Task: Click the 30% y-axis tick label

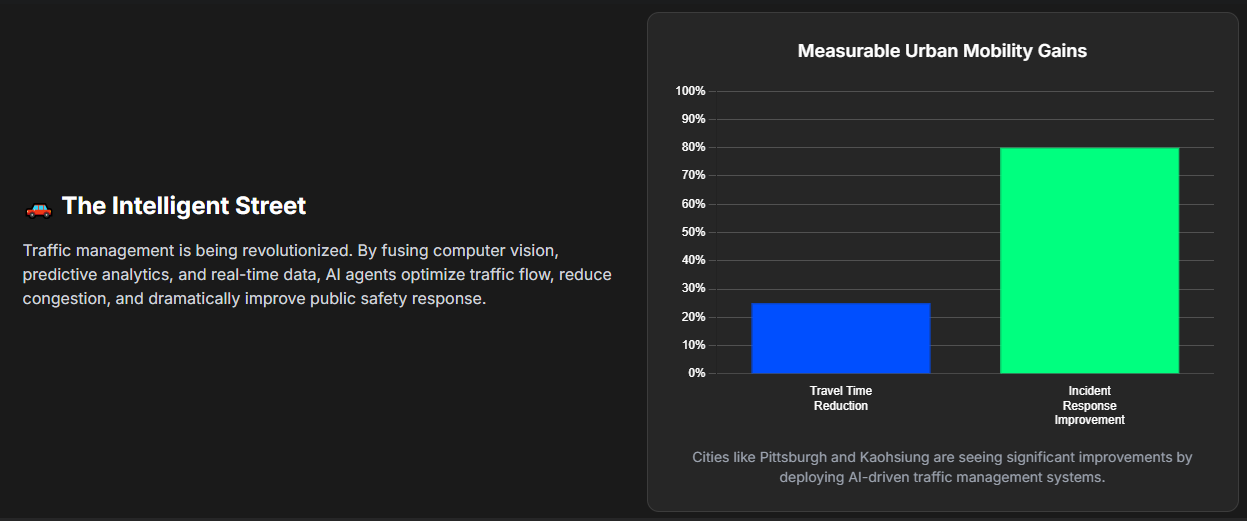Action: (x=693, y=288)
